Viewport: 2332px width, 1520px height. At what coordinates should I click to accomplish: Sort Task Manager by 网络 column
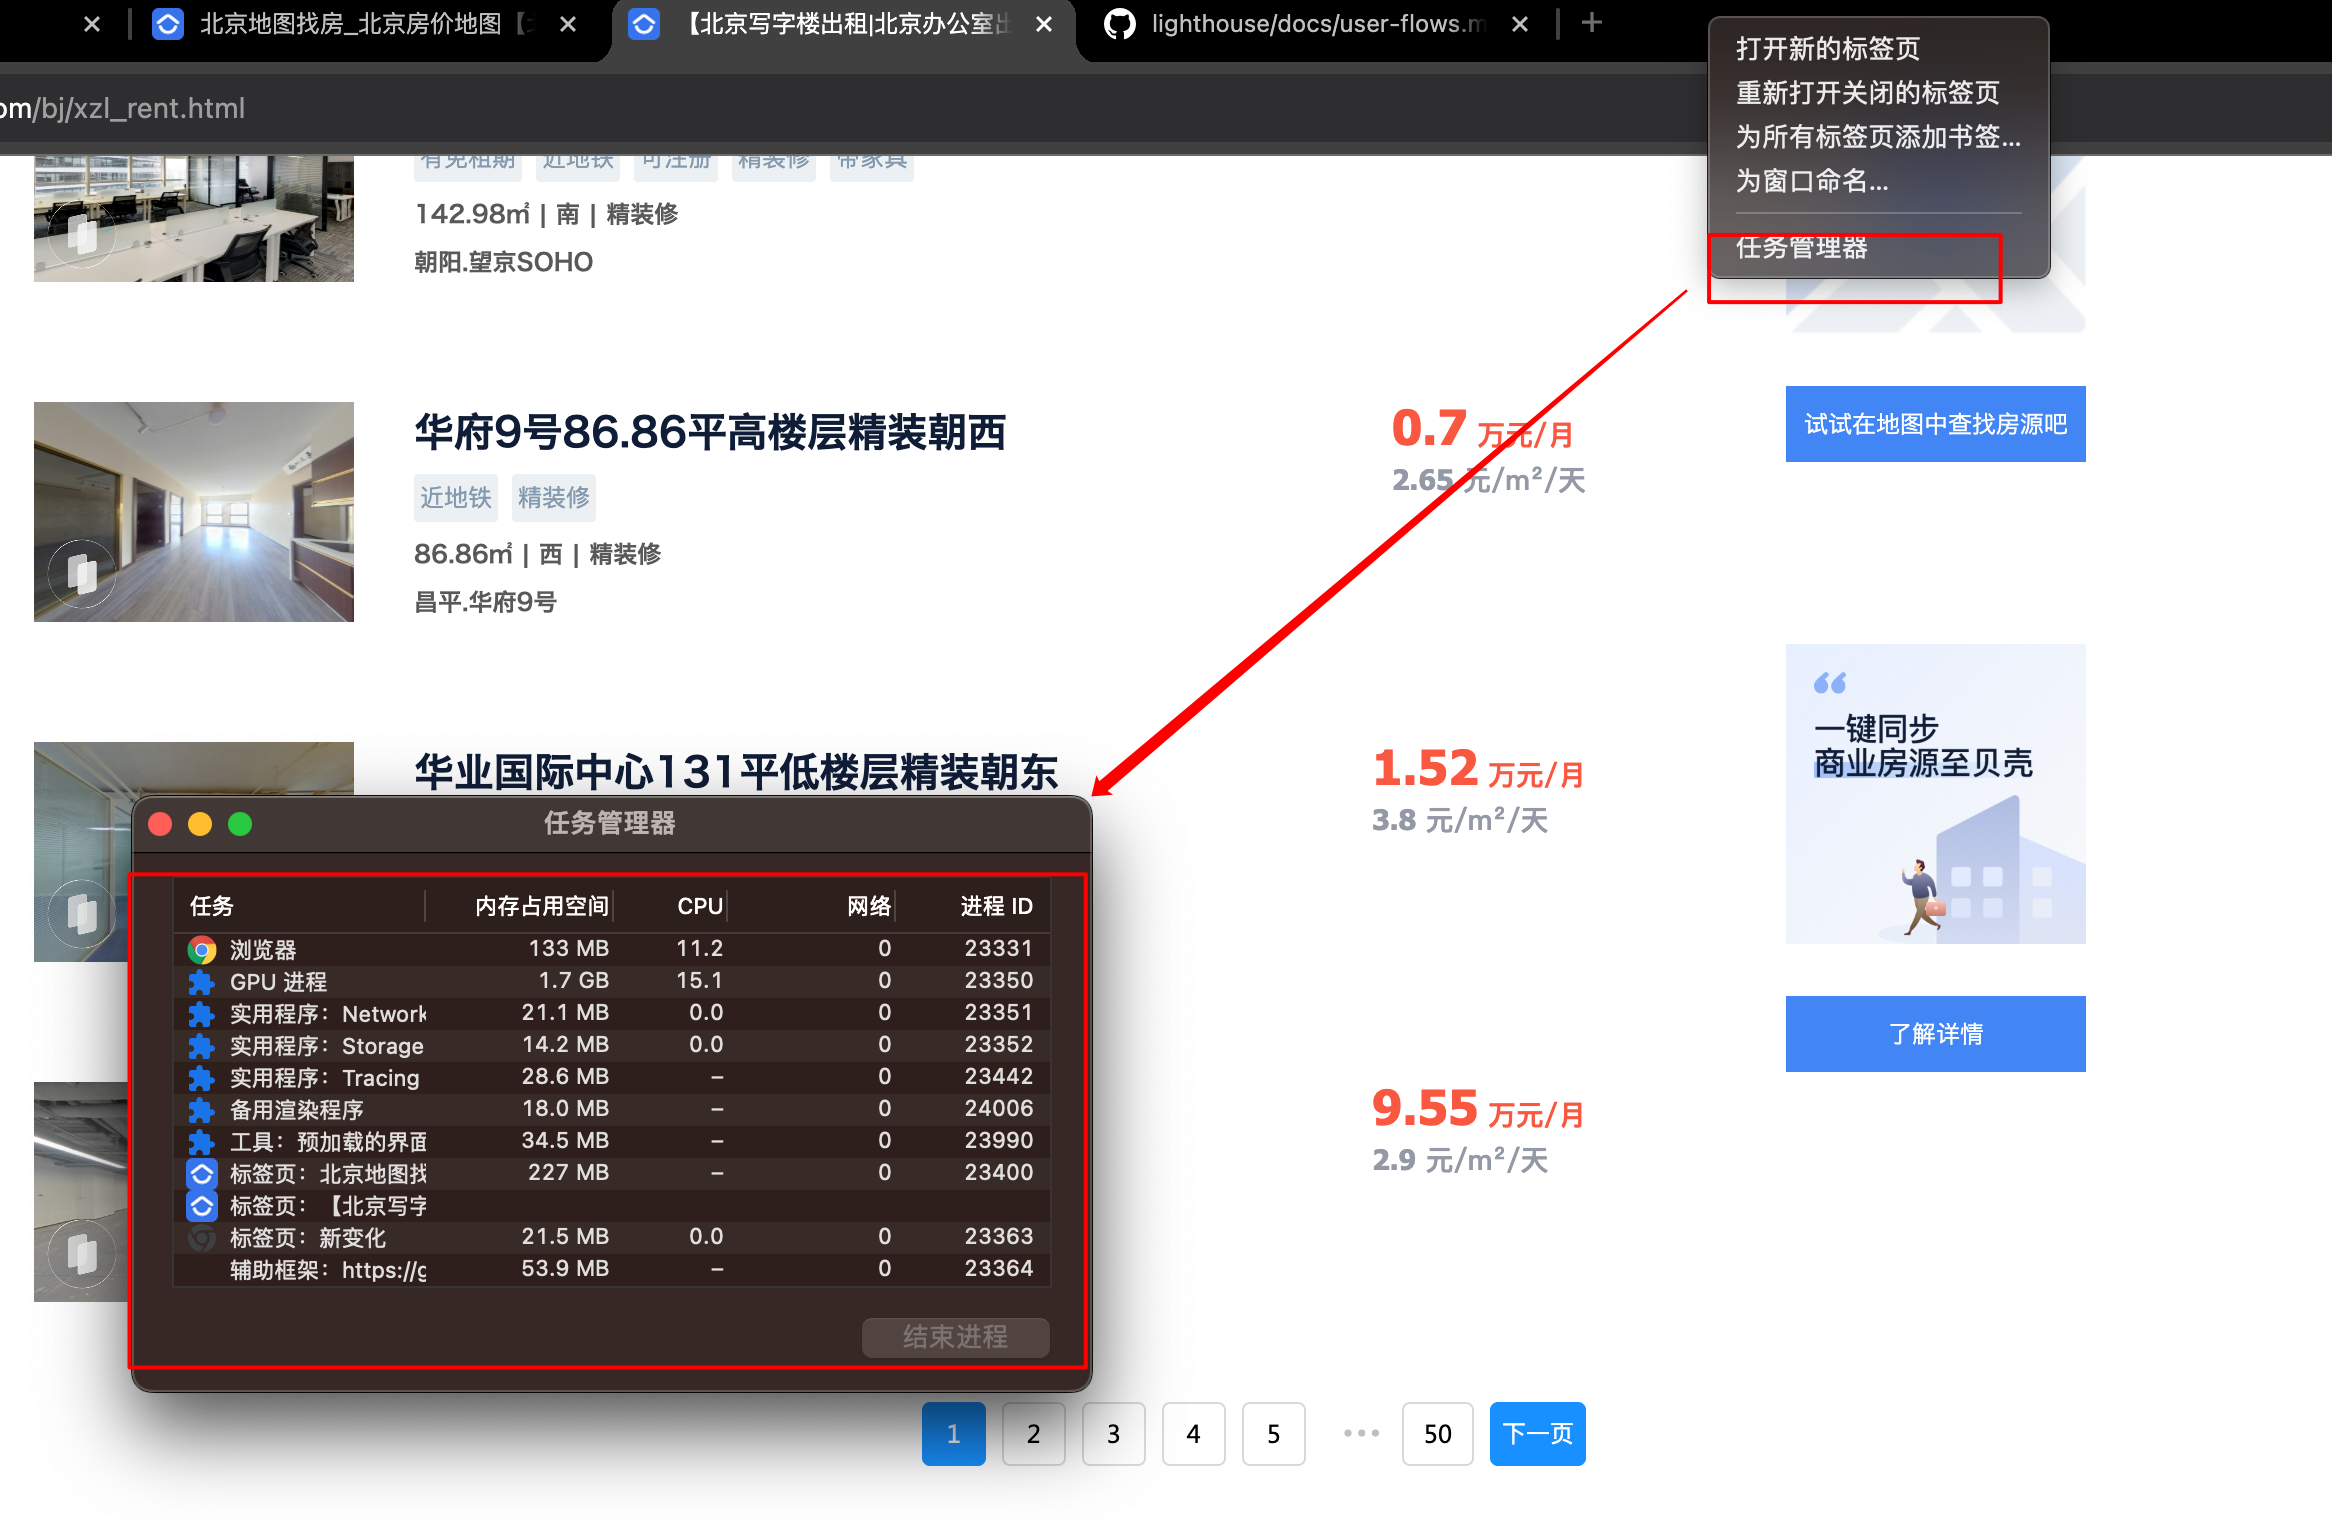pyautogui.click(x=812, y=906)
